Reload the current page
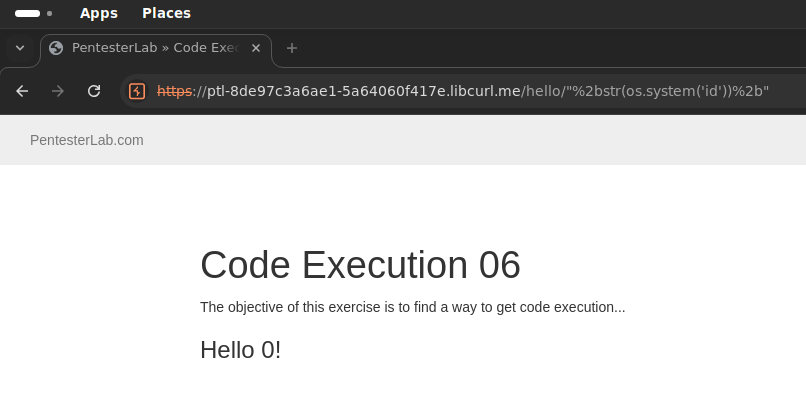 pos(94,91)
